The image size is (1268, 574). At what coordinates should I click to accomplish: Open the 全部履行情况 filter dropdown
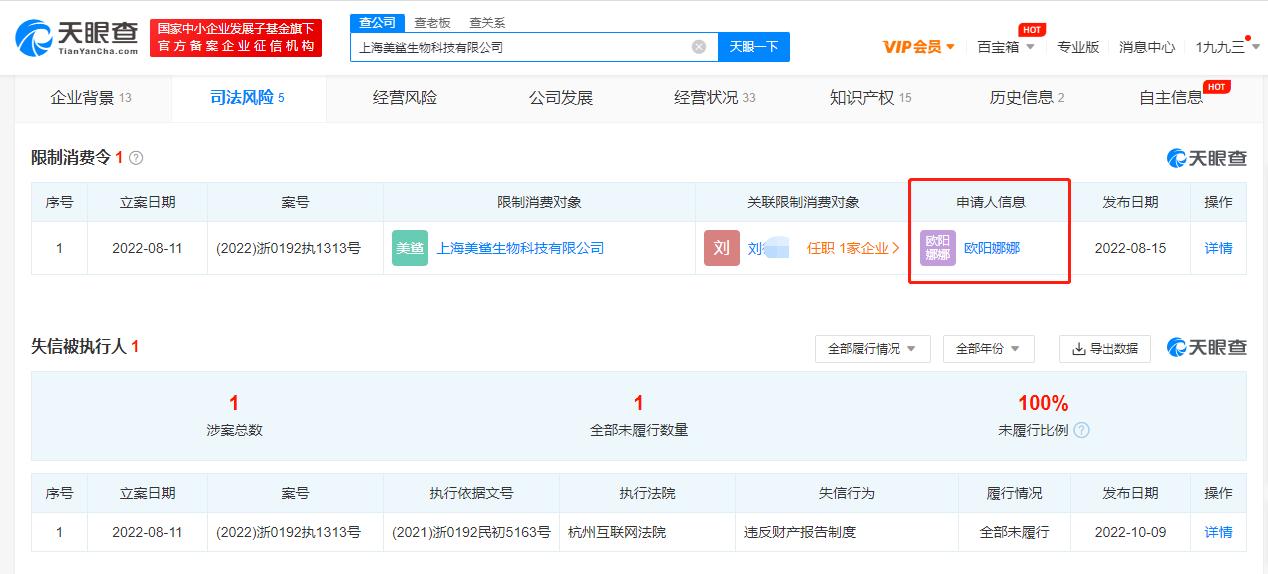[873, 349]
